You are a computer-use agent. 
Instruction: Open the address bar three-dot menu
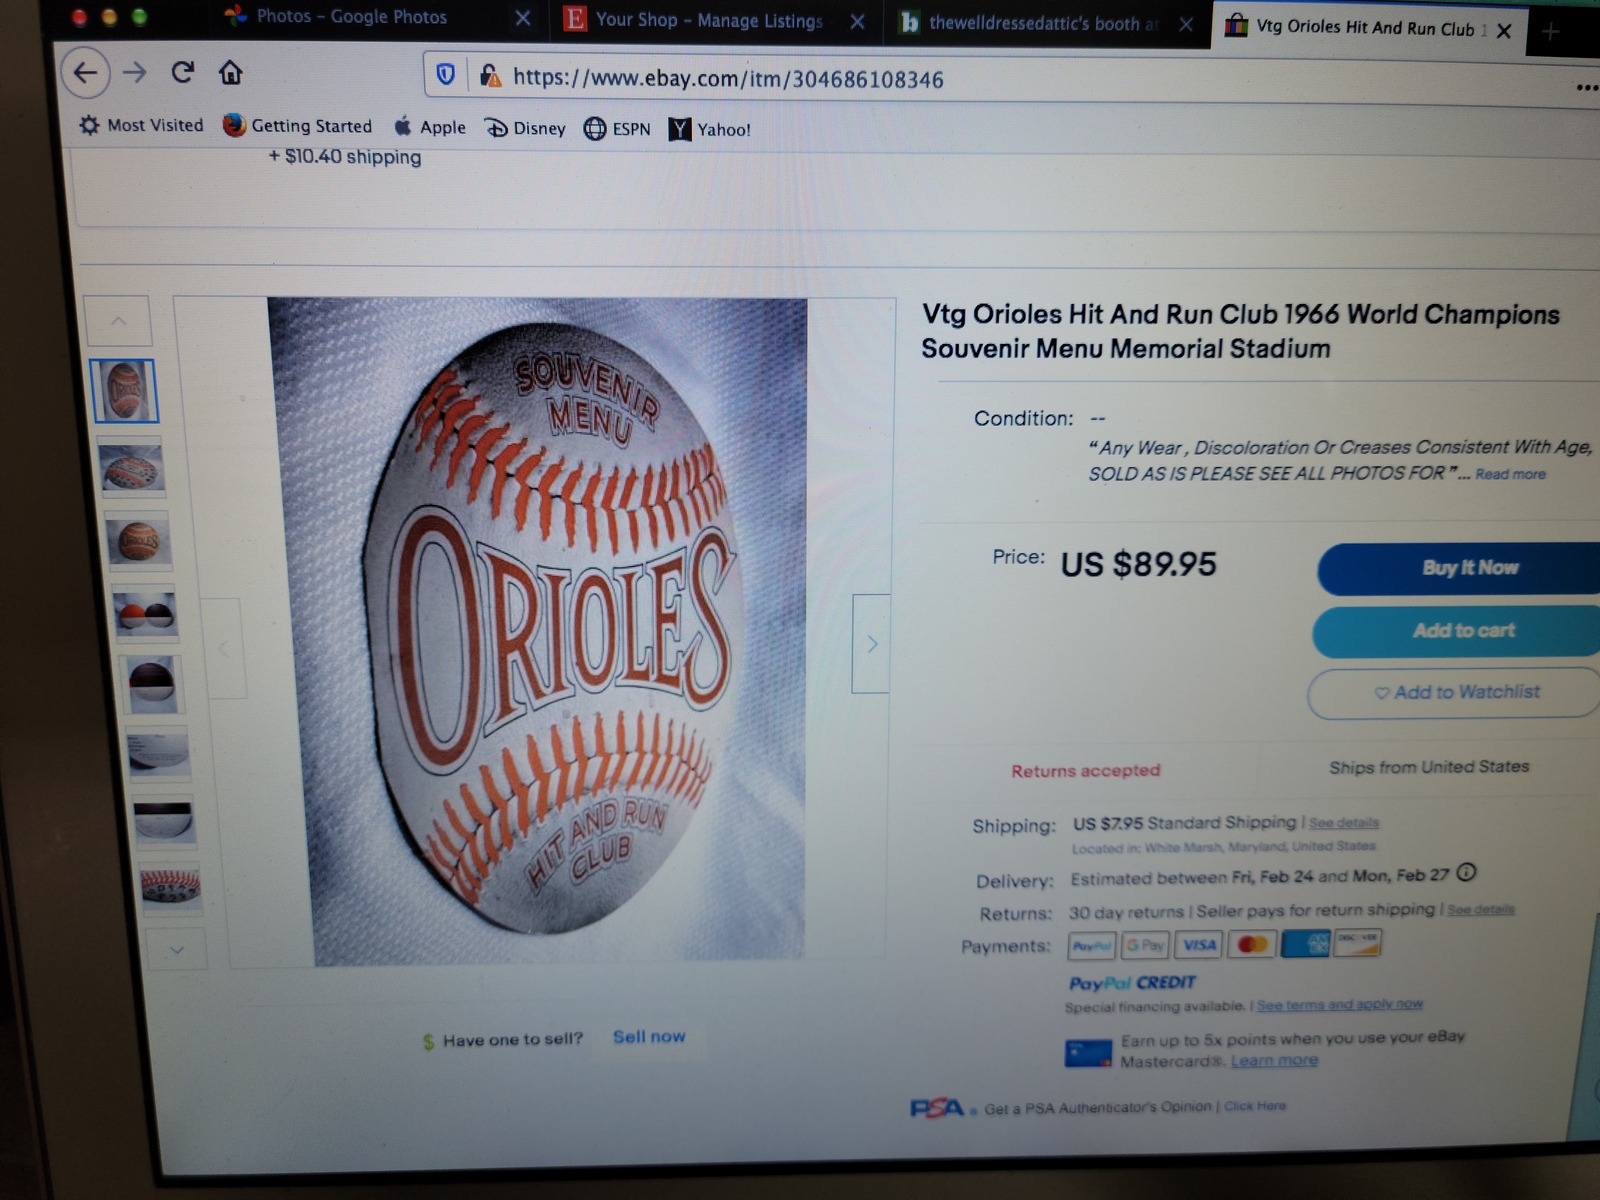(1587, 87)
